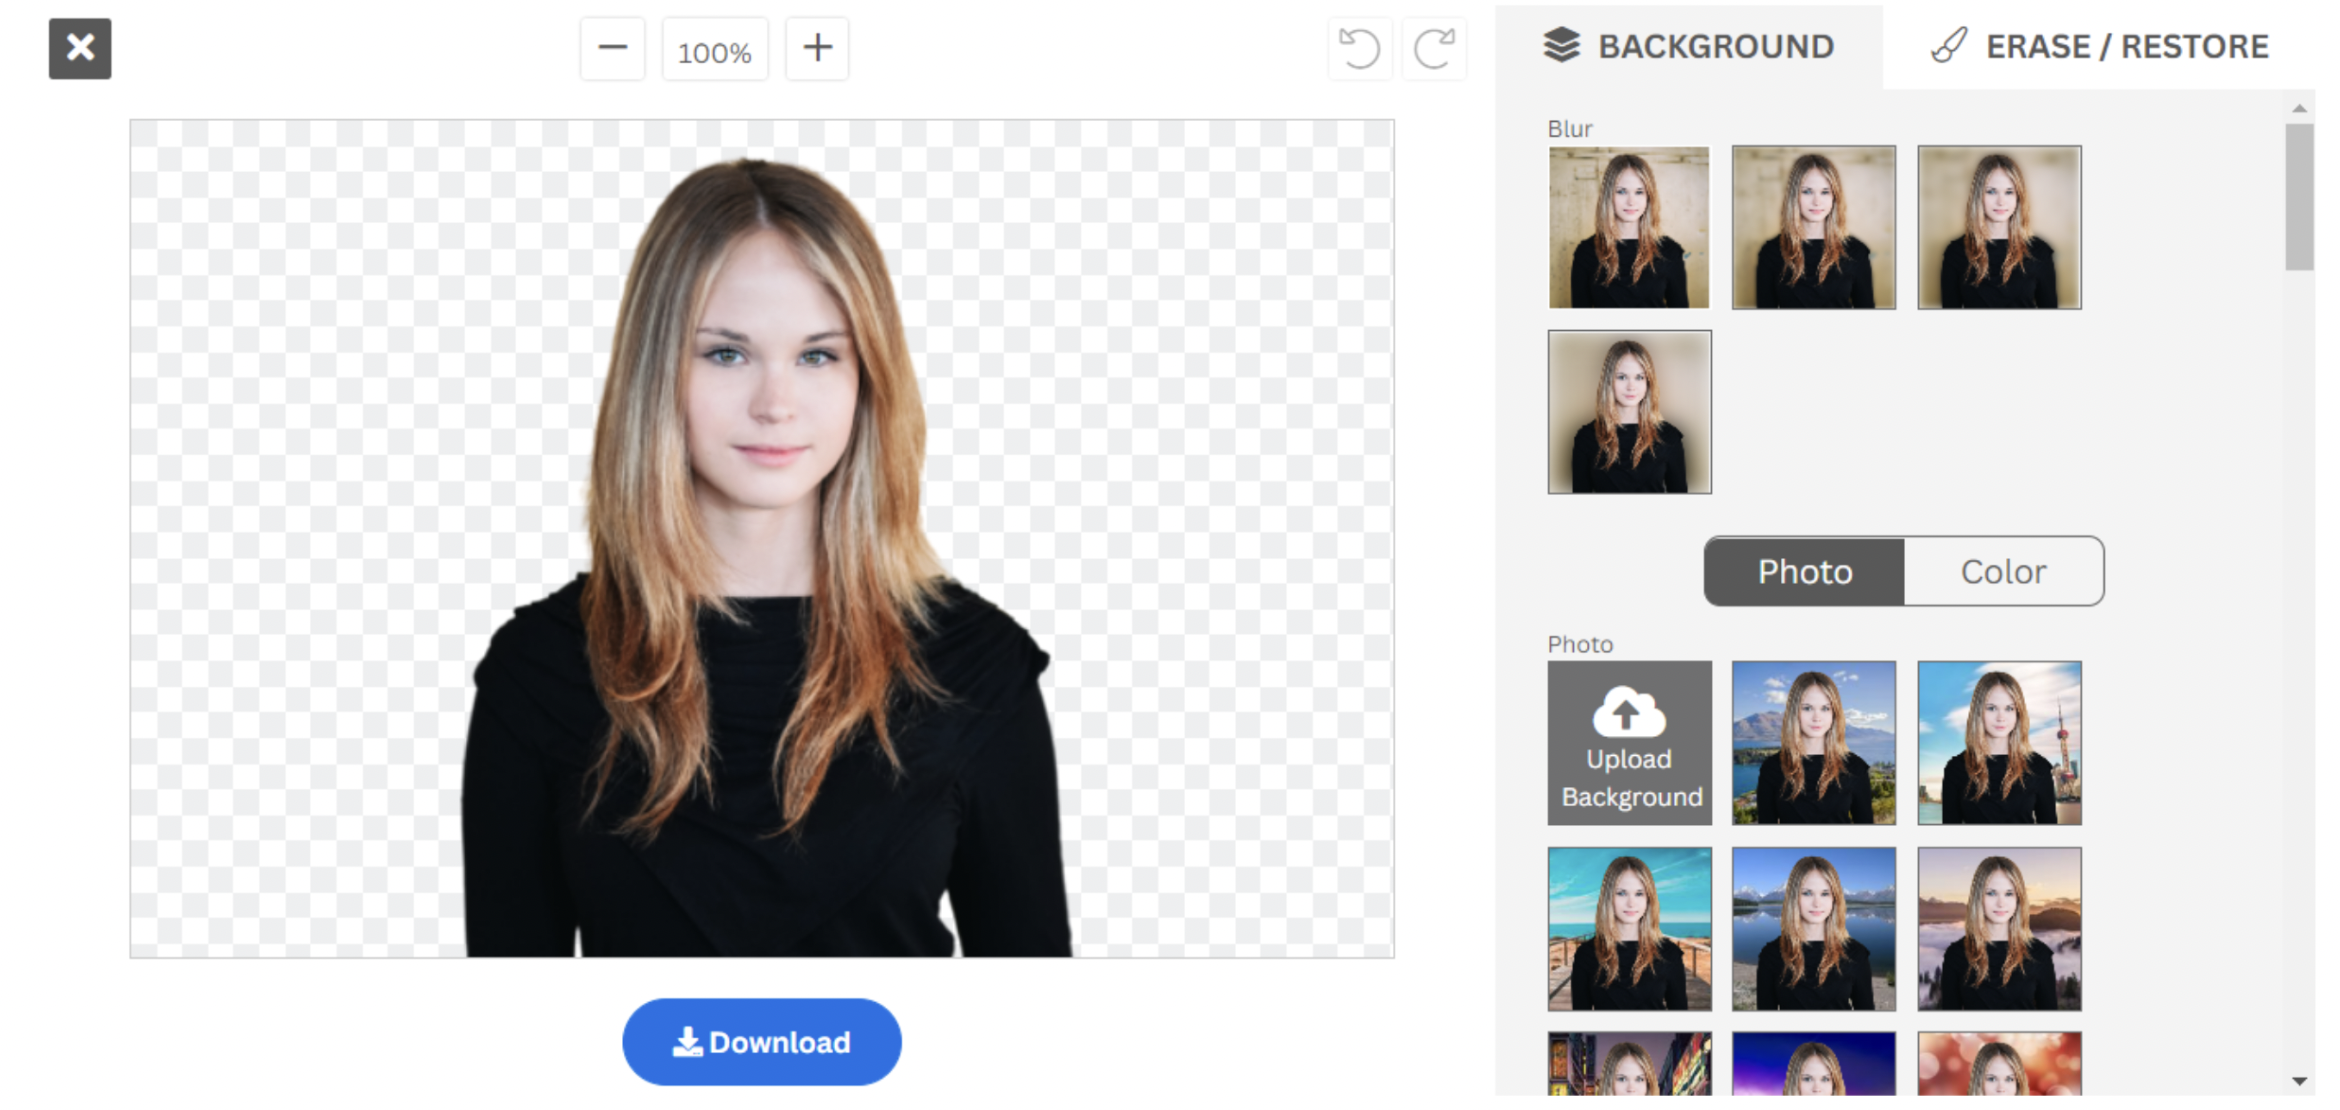The height and width of the screenshot is (1110, 2340).
Task: Zoom in with the plus button
Action: pos(817,48)
